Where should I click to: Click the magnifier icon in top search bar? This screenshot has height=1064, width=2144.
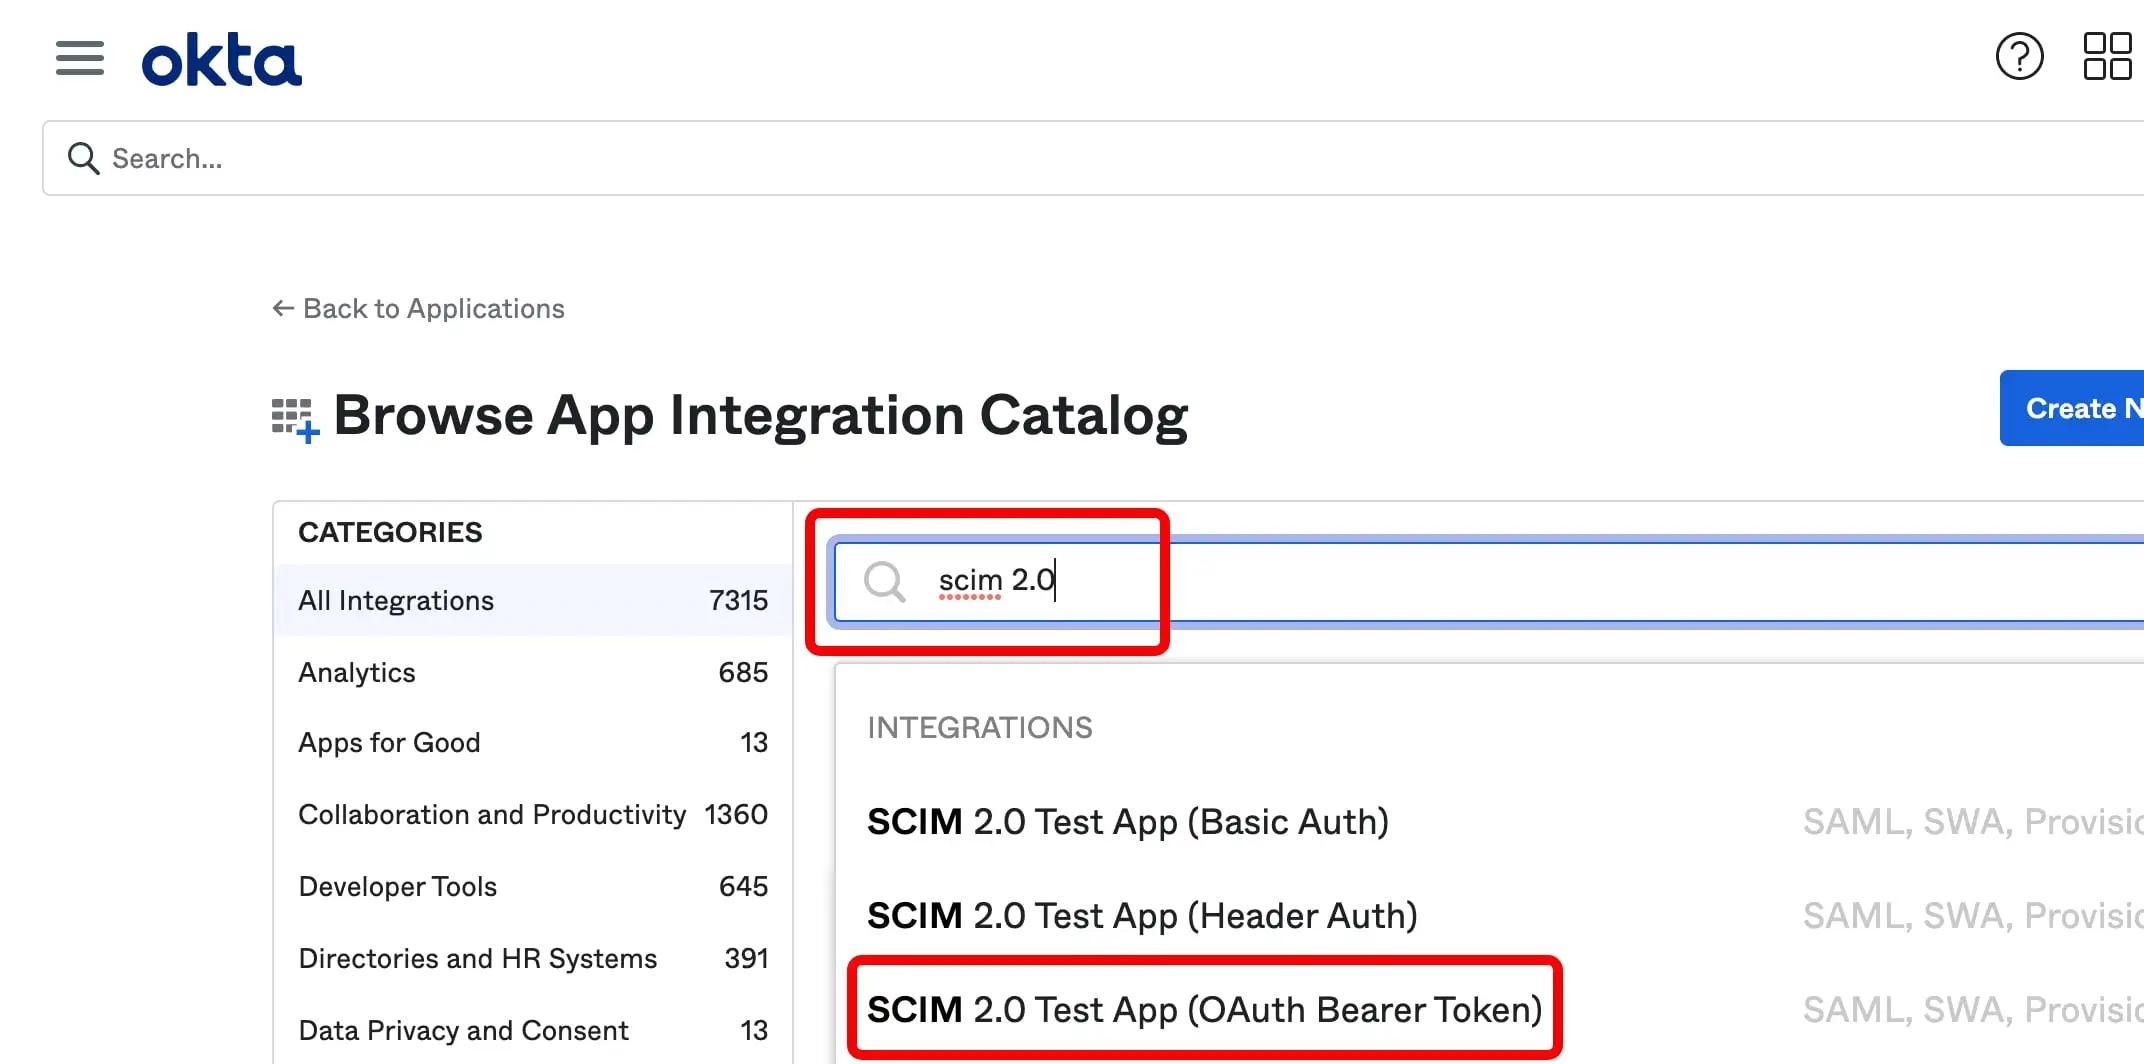[x=83, y=158]
